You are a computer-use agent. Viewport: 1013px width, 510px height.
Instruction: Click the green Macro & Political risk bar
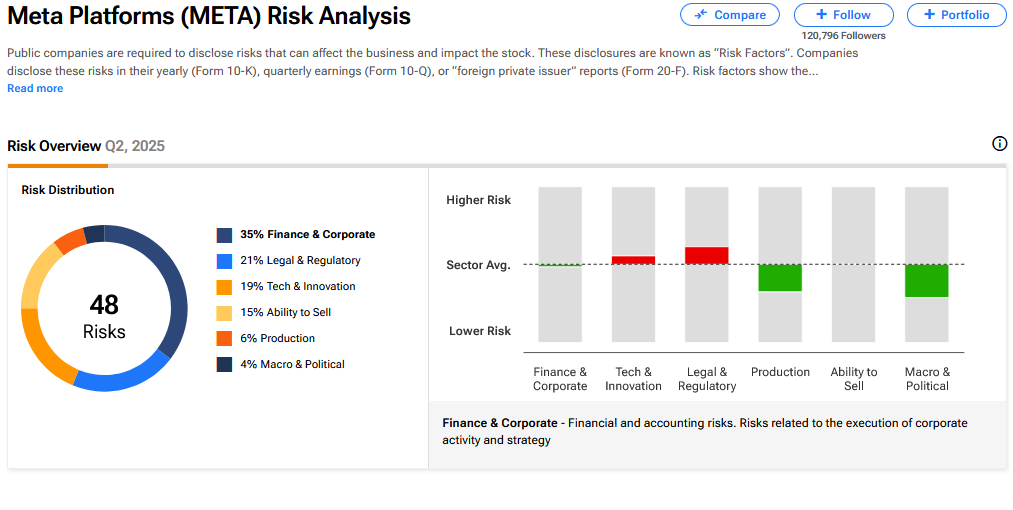pos(926,281)
